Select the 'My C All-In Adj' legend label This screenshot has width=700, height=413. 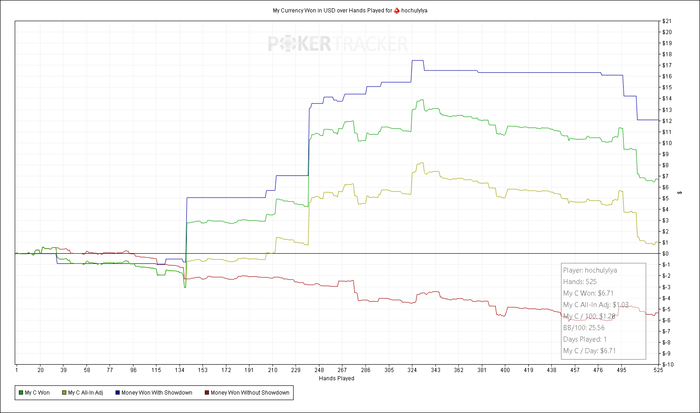click(85, 393)
